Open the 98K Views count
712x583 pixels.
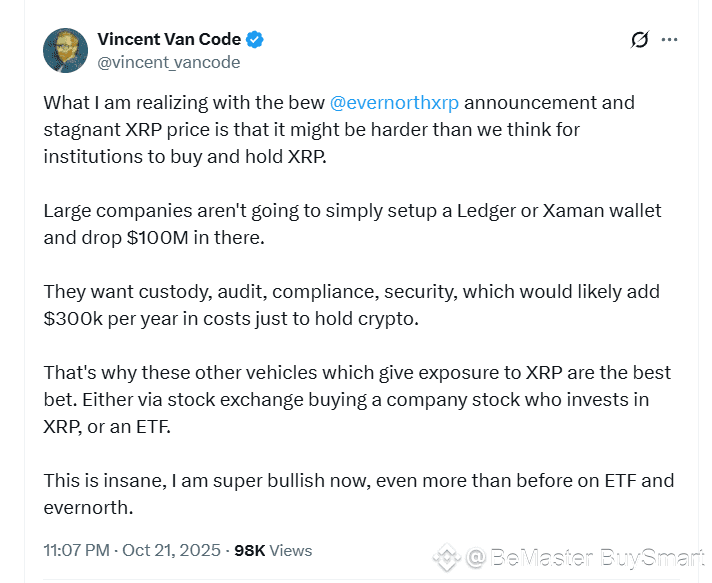[273, 550]
